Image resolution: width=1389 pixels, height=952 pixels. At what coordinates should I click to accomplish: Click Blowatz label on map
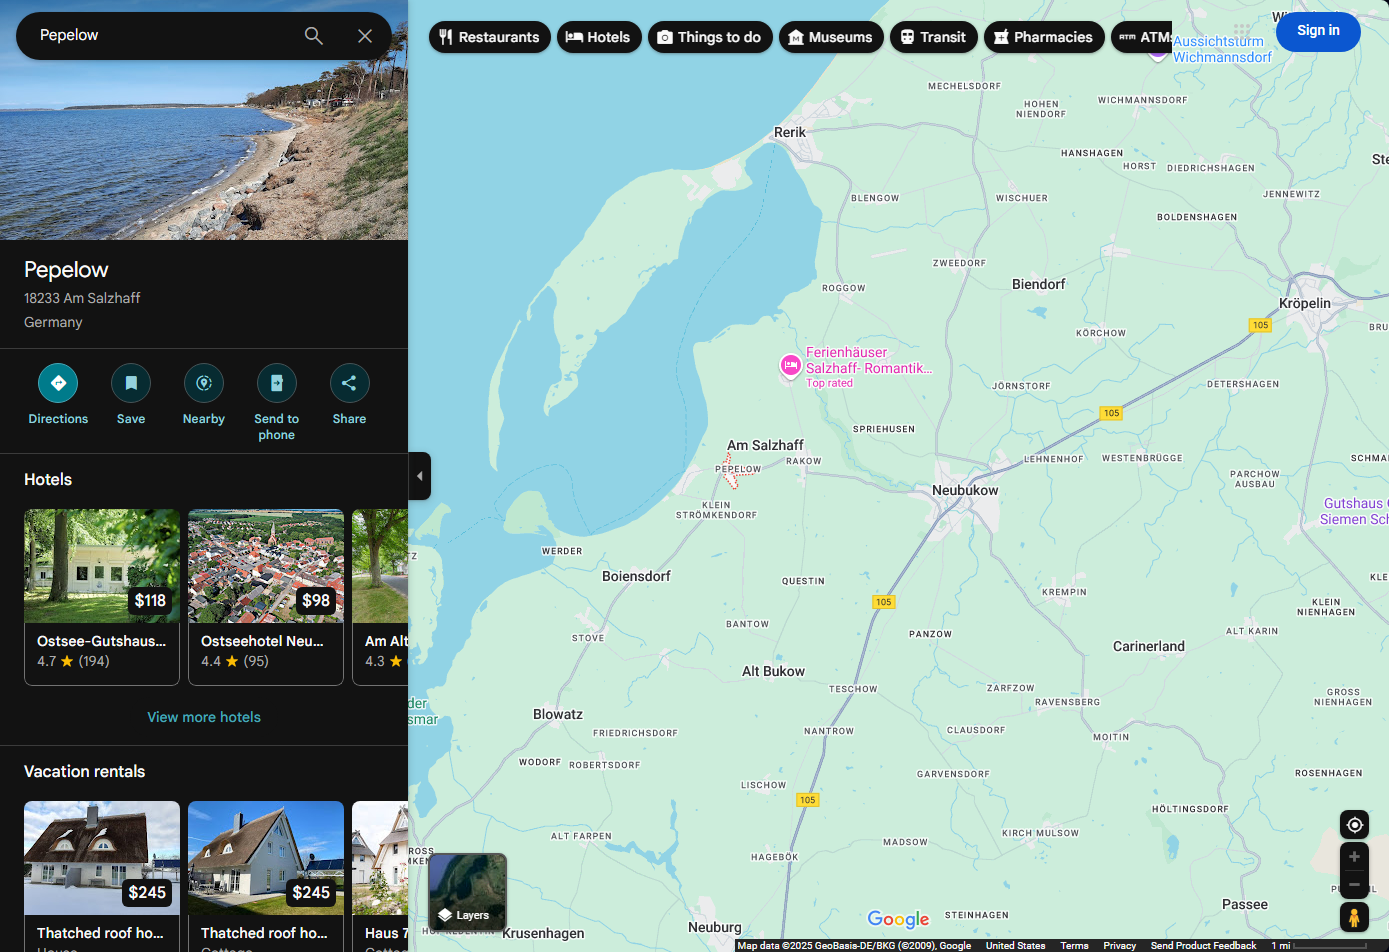pos(558,714)
